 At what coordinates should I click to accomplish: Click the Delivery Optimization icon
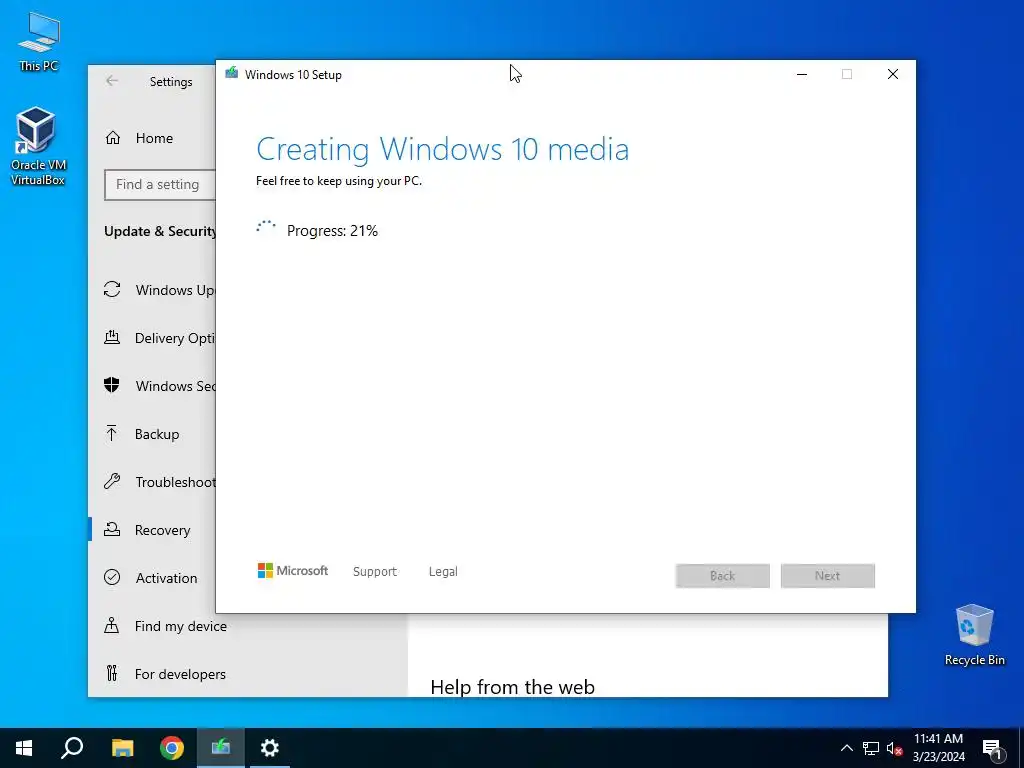[112, 338]
